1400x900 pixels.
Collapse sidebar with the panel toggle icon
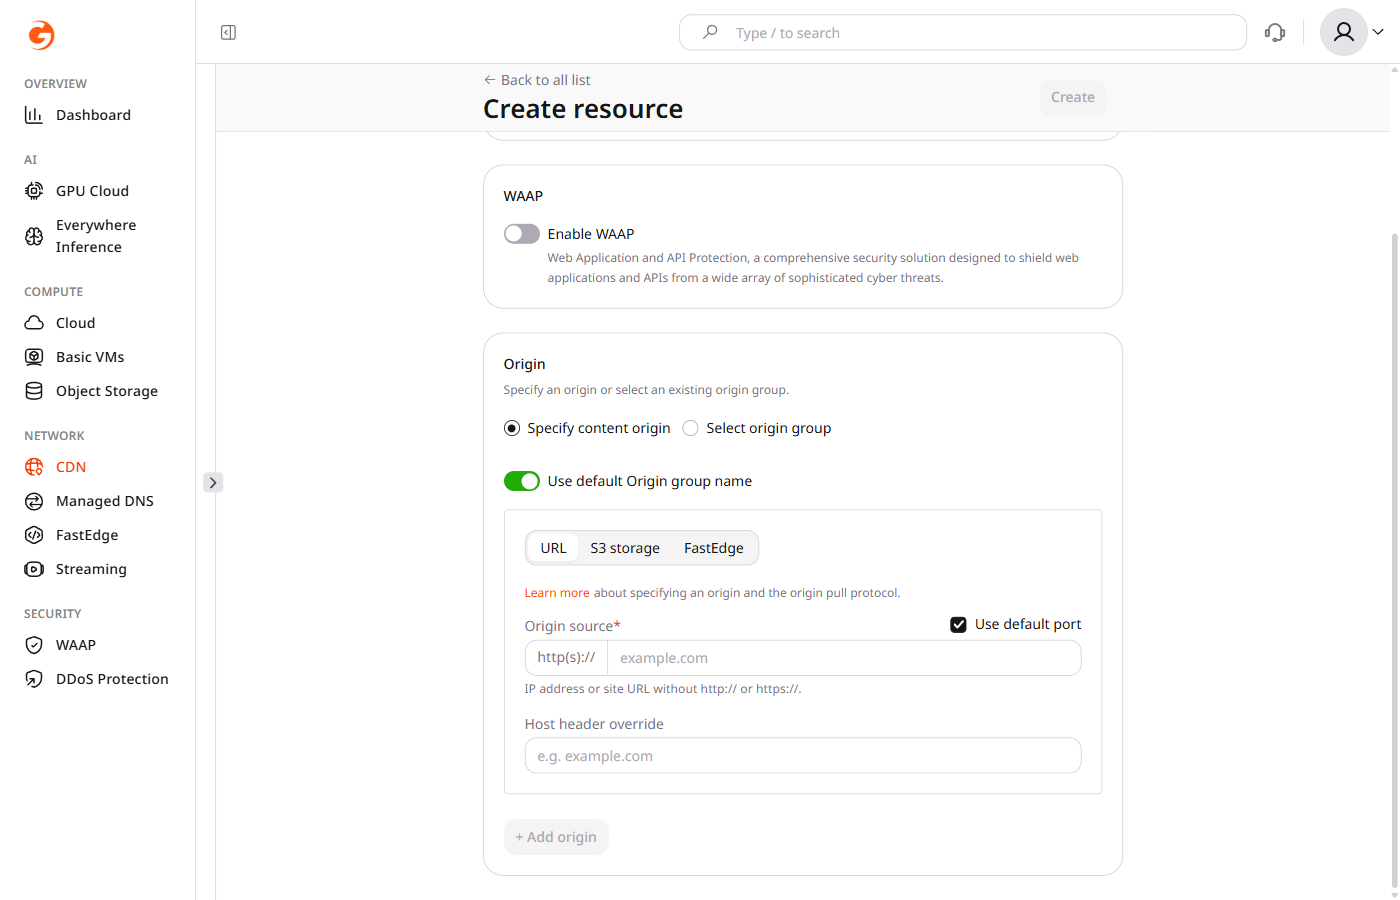(x=228, y=33)
